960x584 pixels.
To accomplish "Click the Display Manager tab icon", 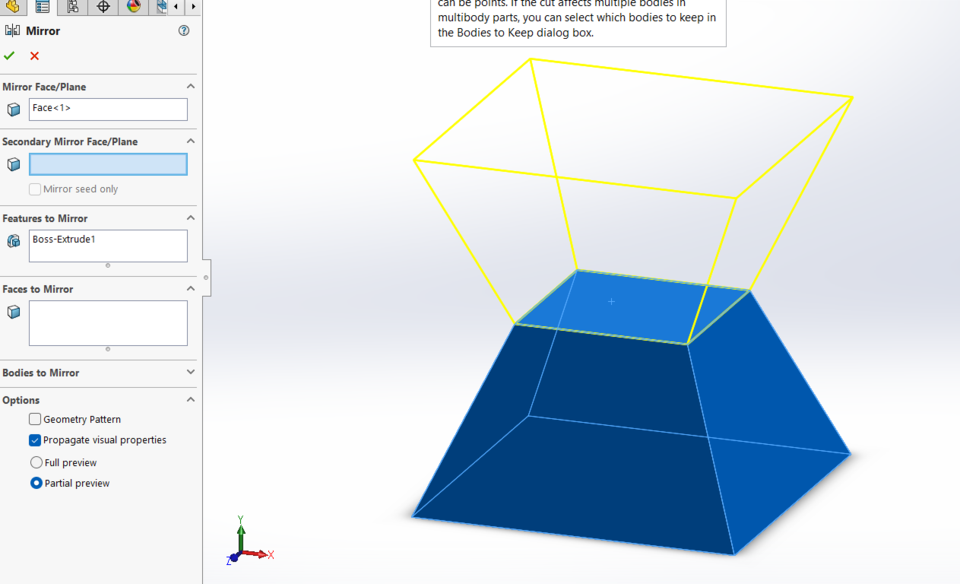I will pos(163,7).
